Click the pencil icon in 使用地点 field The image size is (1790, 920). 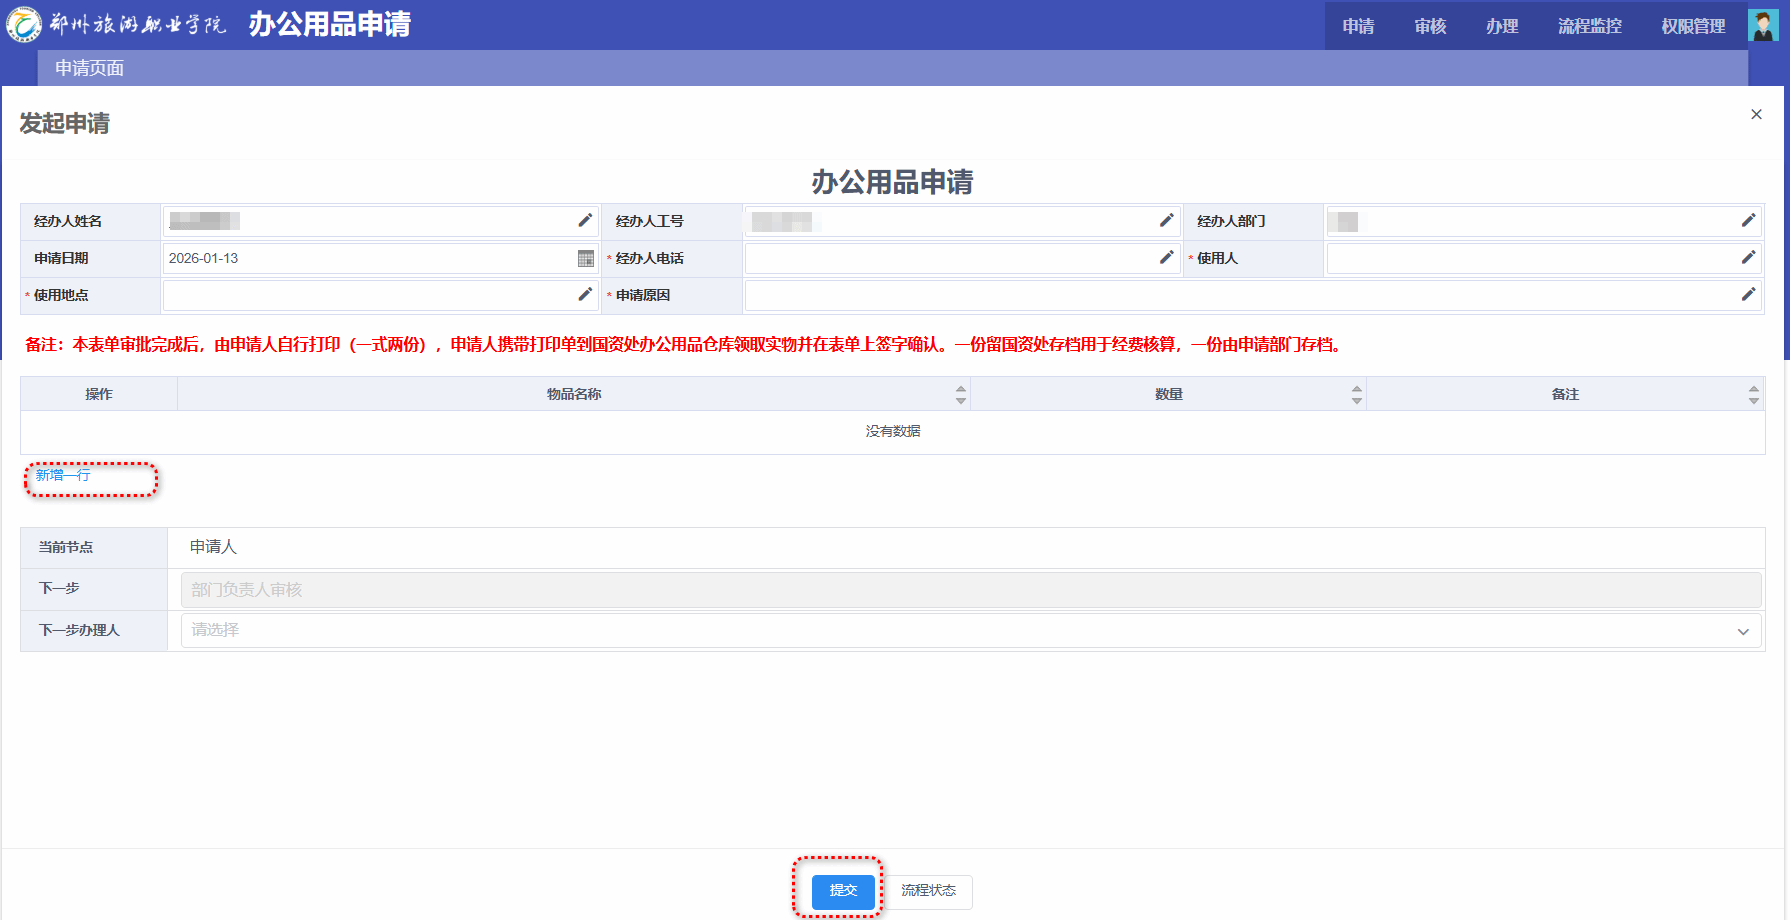click(585, 295)
